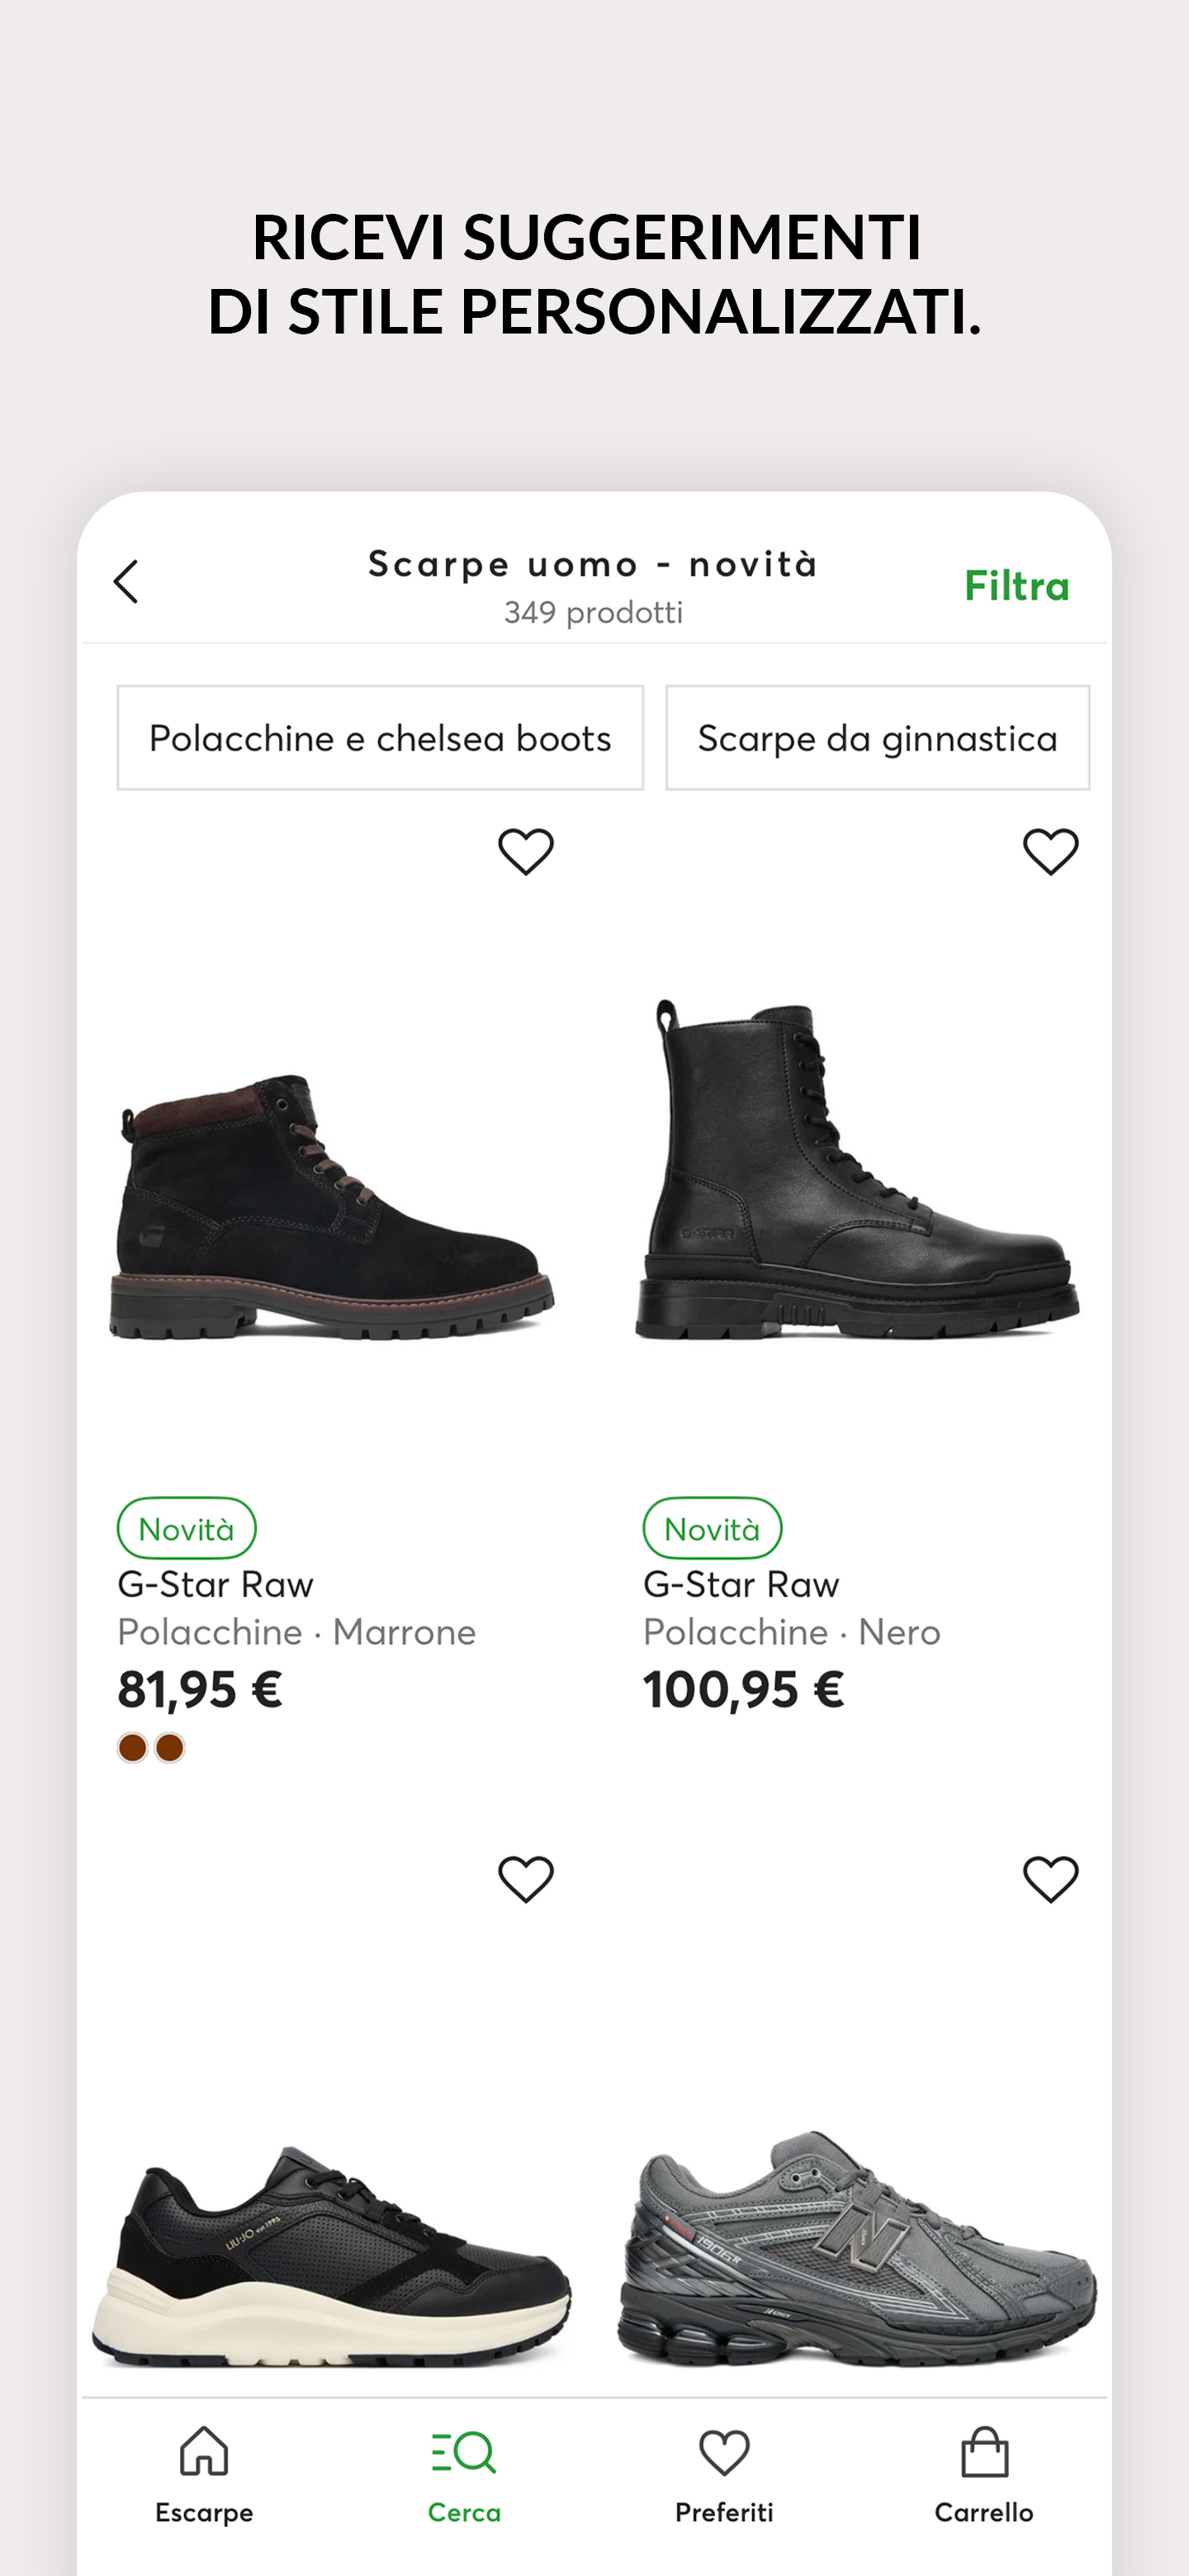Favorite the grey New Balance sneaker
Image resolution: width=1189 pixels, height=2576 pixels.
tap(1051, 1879)
